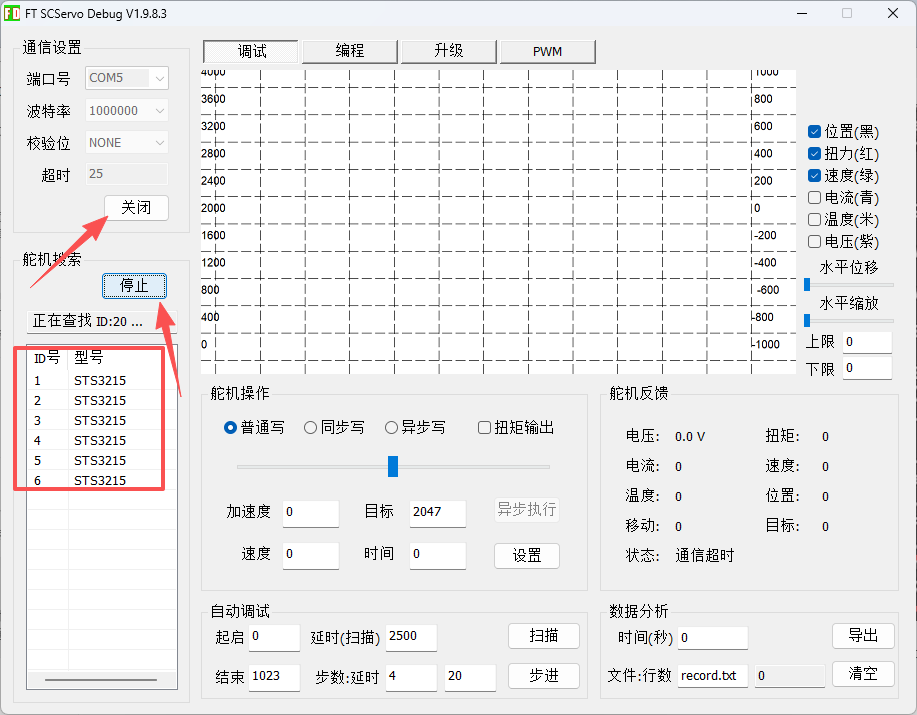Click the FT SCServo Debug app icon
Viewport: 917px width, 715px height.
pos(11,13)
